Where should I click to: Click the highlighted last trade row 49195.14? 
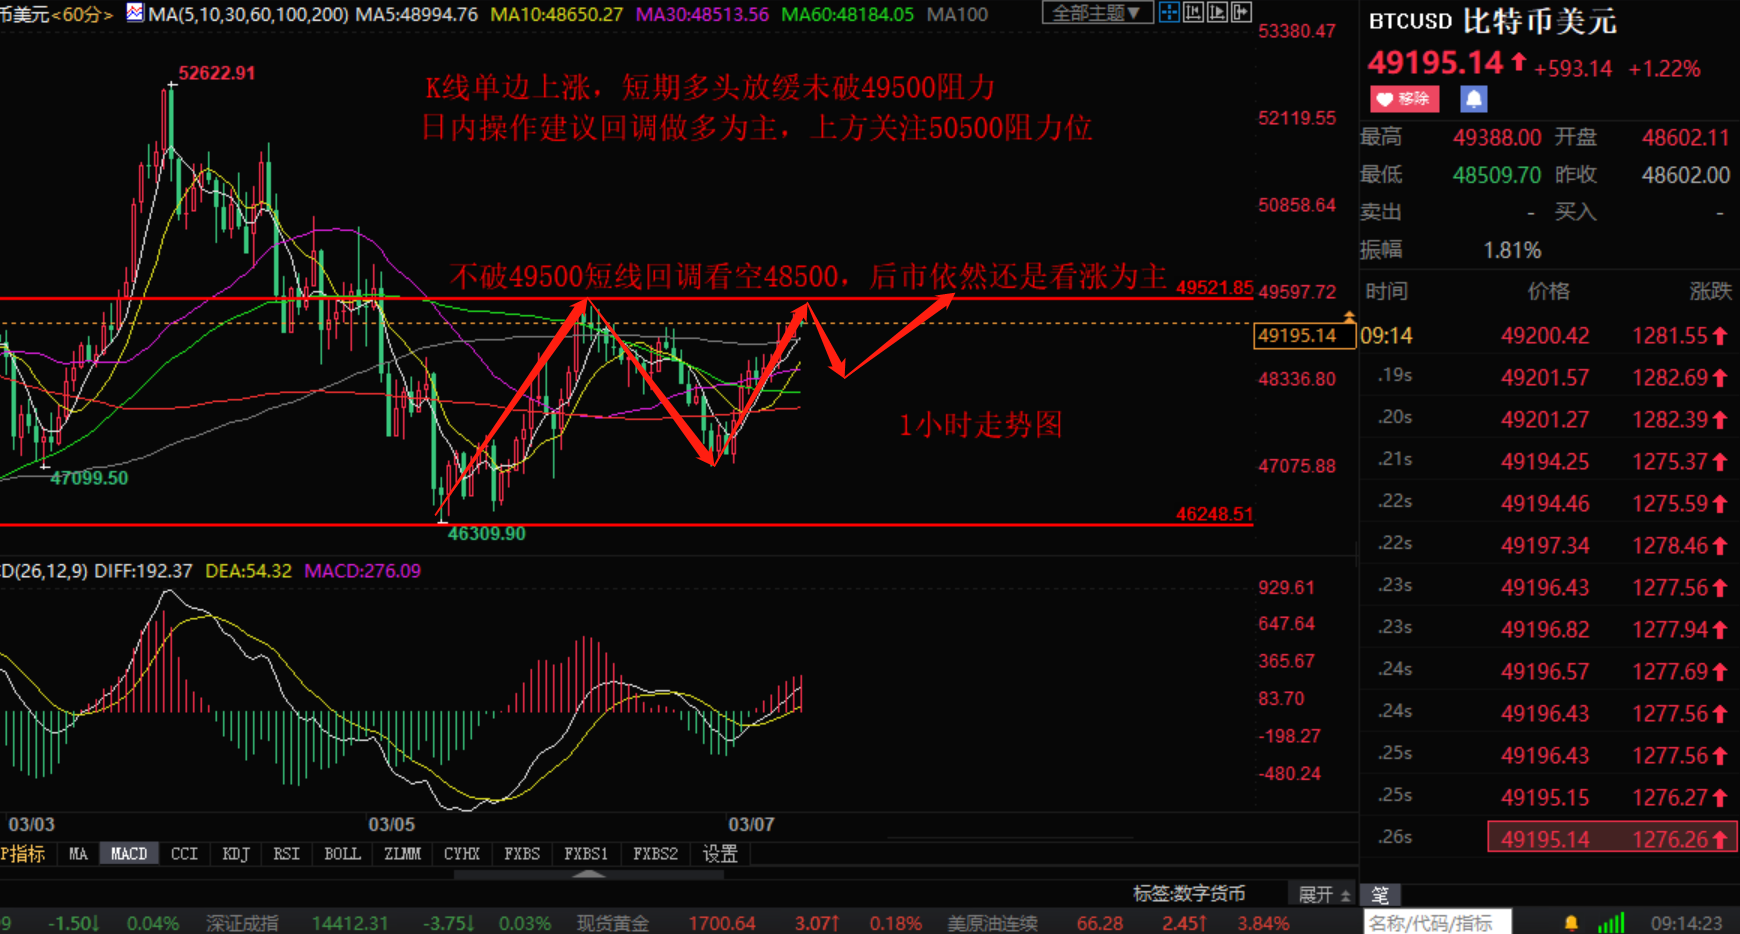[1612, 839]
